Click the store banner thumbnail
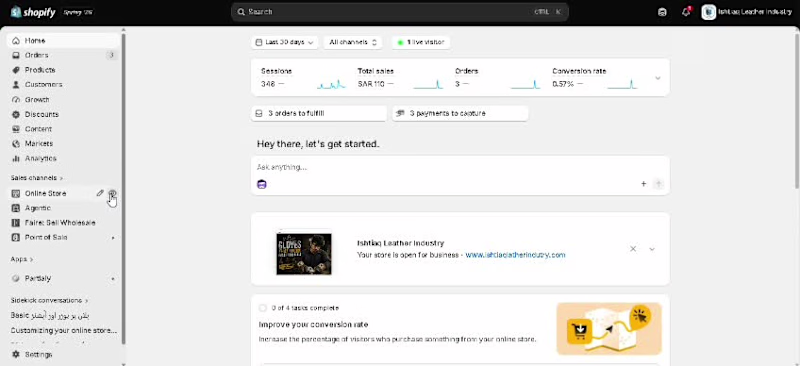Screen dimensions: 800x366 pyautogui.click(x=304, y=254)
